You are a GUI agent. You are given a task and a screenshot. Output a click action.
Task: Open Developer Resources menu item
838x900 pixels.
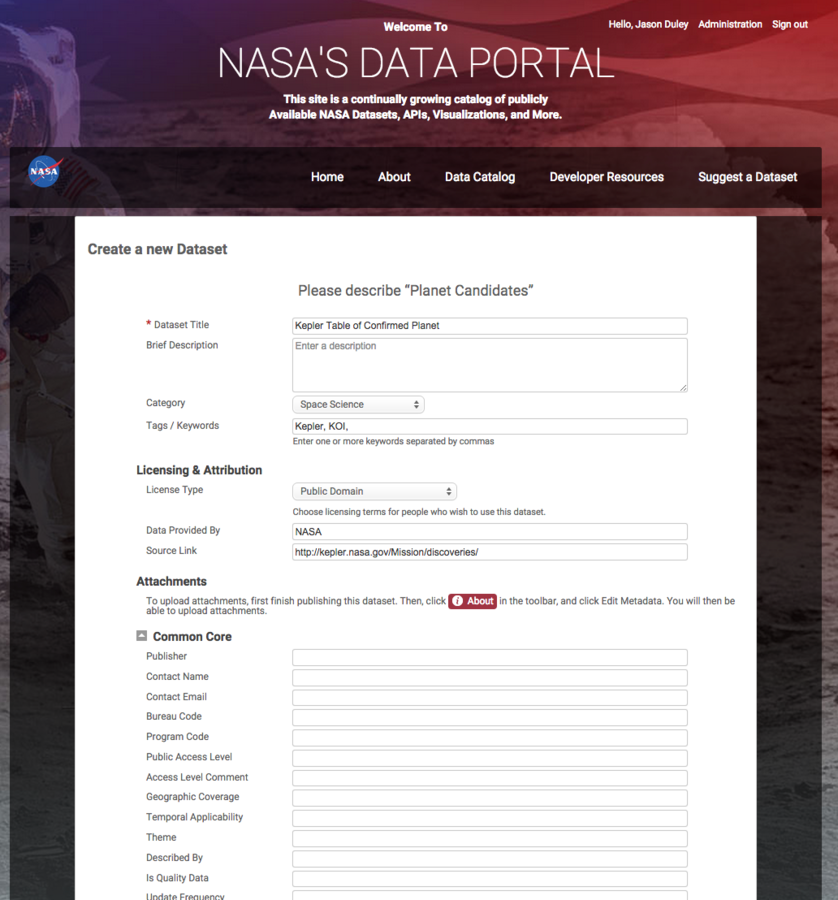607,177
